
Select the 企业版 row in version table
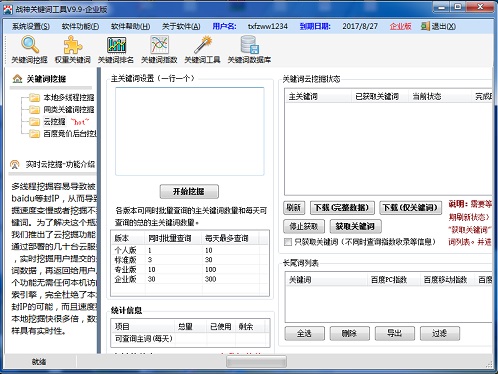(x=190, y=279)
